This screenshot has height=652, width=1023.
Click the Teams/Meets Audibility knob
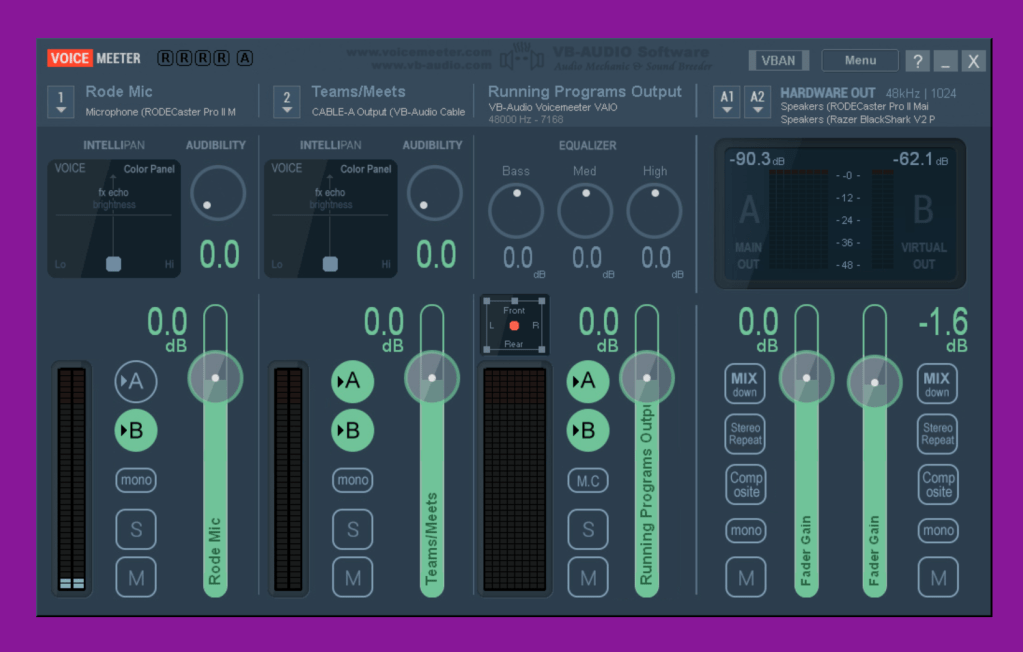coord(435,193)
